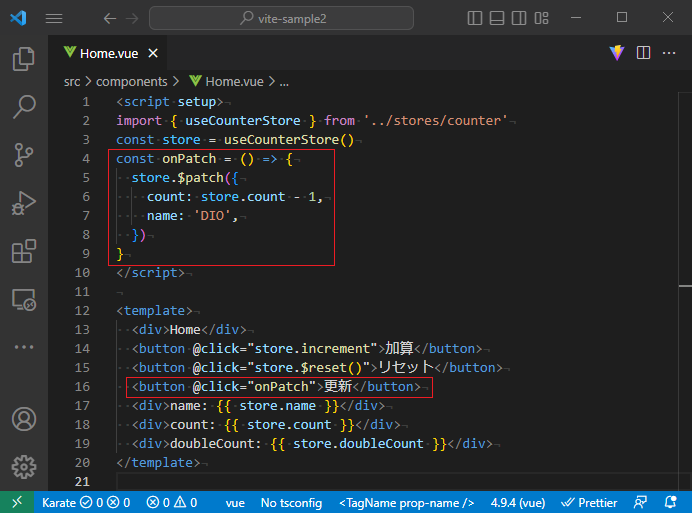Click store.increment in line 14
The width and height of the screenshot is (692, 513).
(x=312, y=348)
